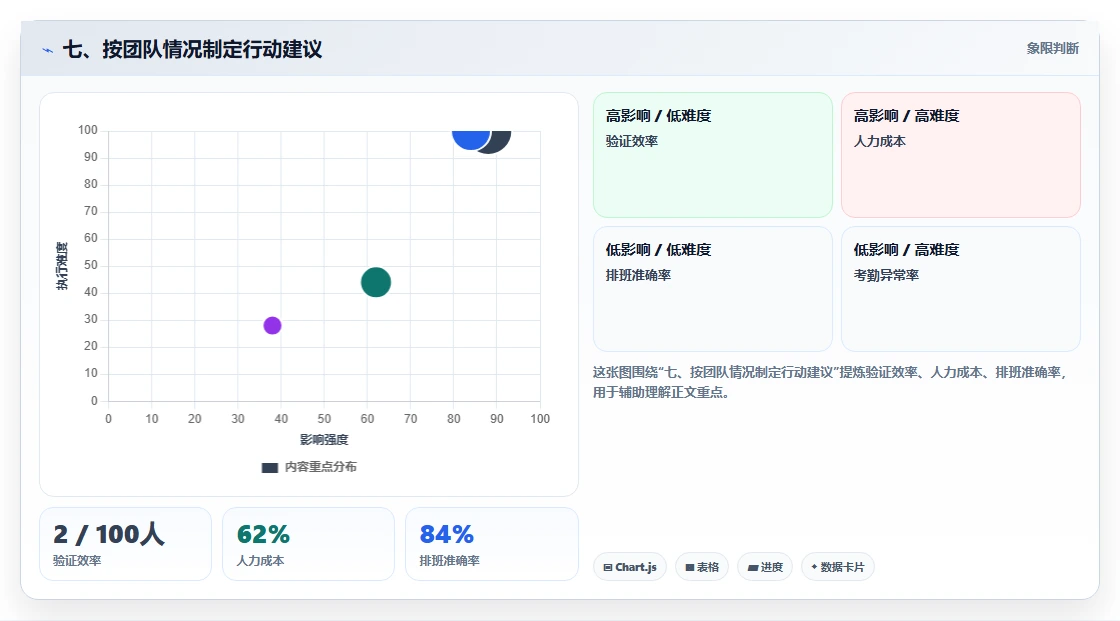Click the 2 / 100人 验证效率 stat card
This screenshot has height=621, width=1120.
[126, 545]
